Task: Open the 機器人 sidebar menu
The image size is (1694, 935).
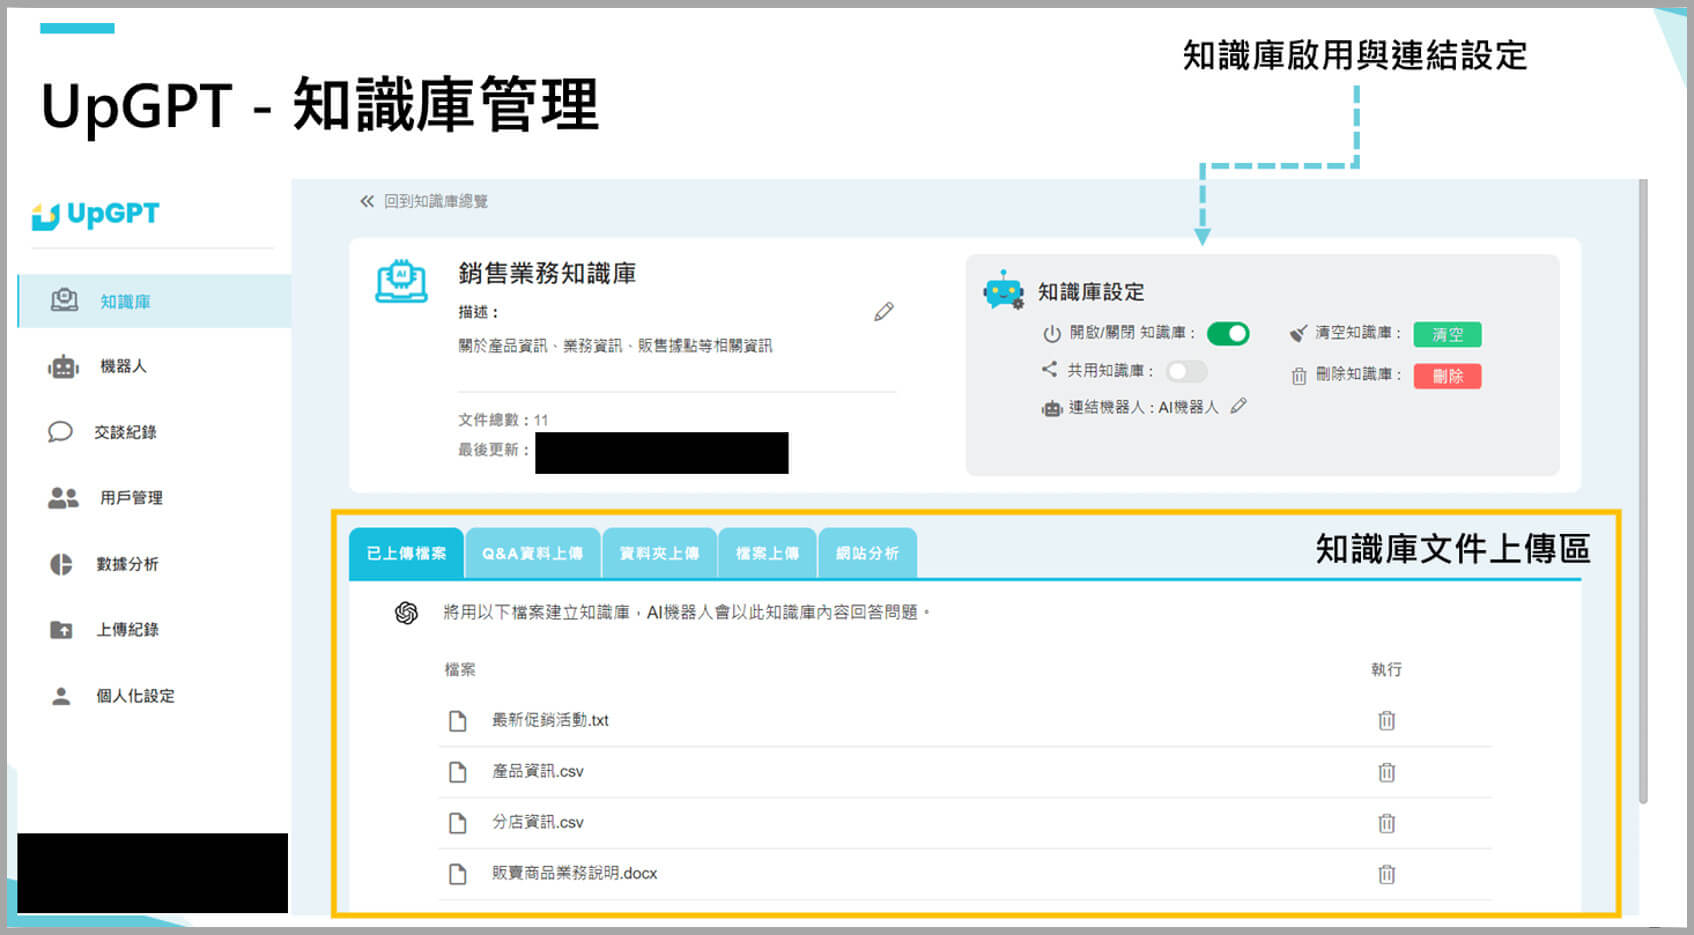Action: tap(122, 367)
